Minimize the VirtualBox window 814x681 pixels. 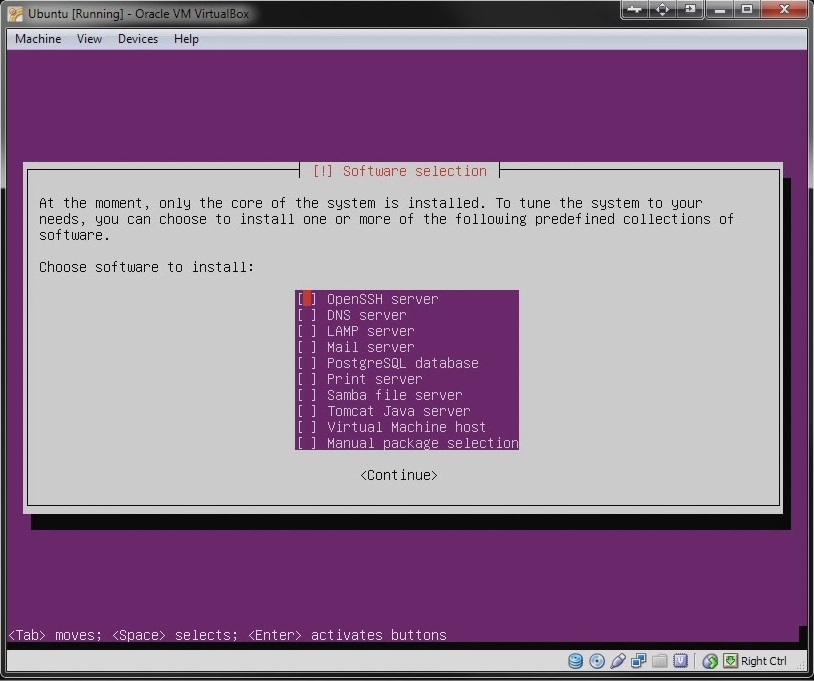720,9
